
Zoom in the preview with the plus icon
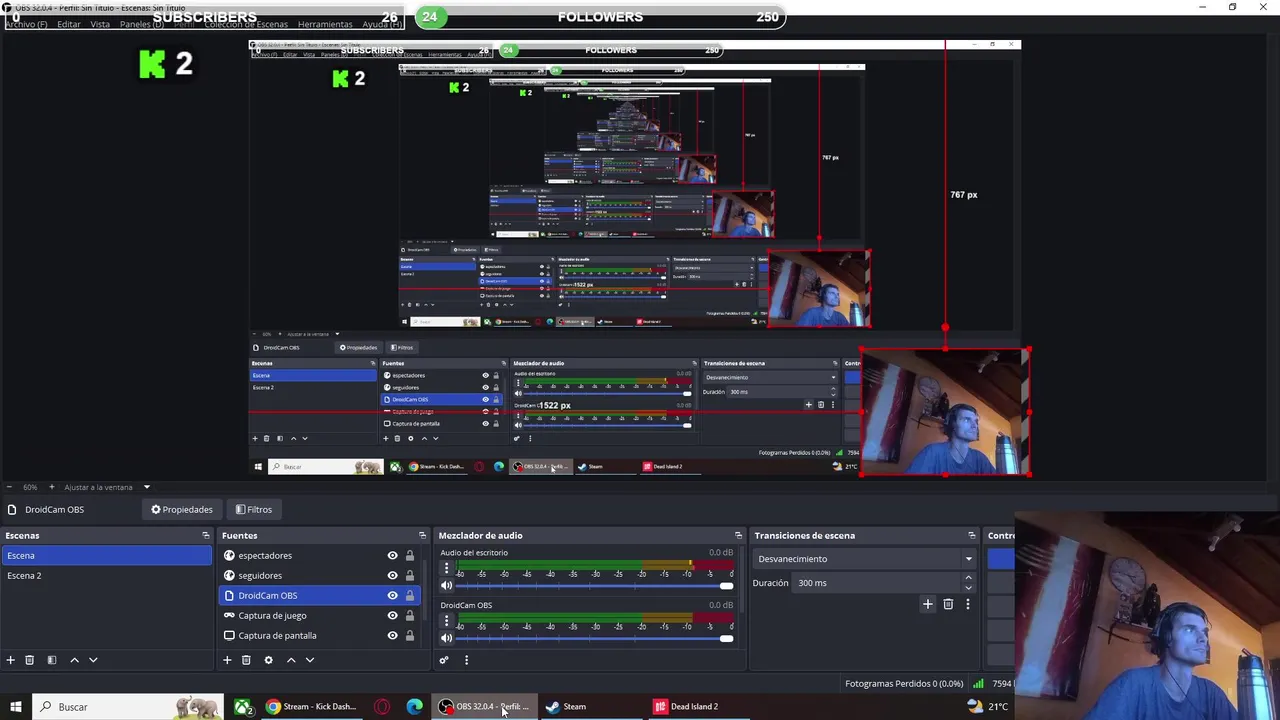tap(52, 487)
